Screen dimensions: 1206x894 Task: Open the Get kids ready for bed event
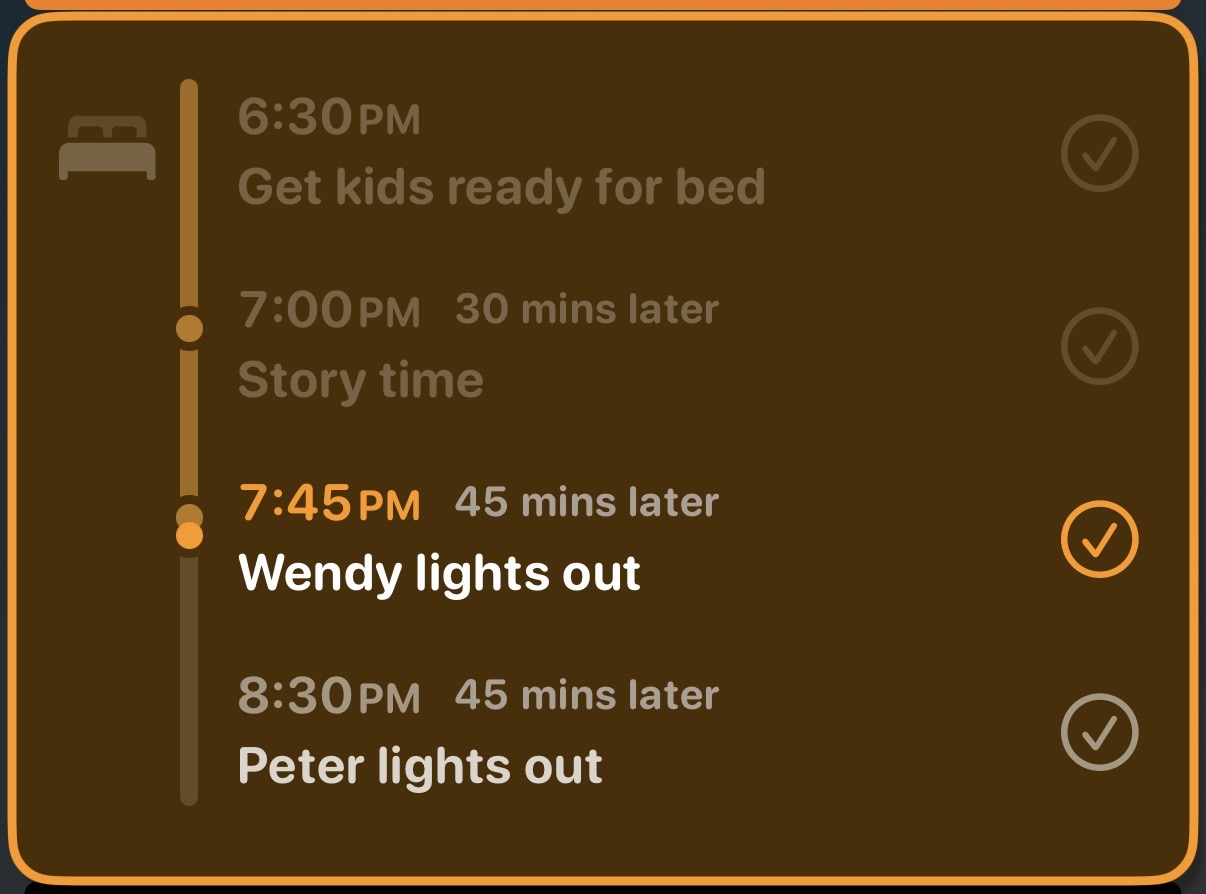[501, 187]
